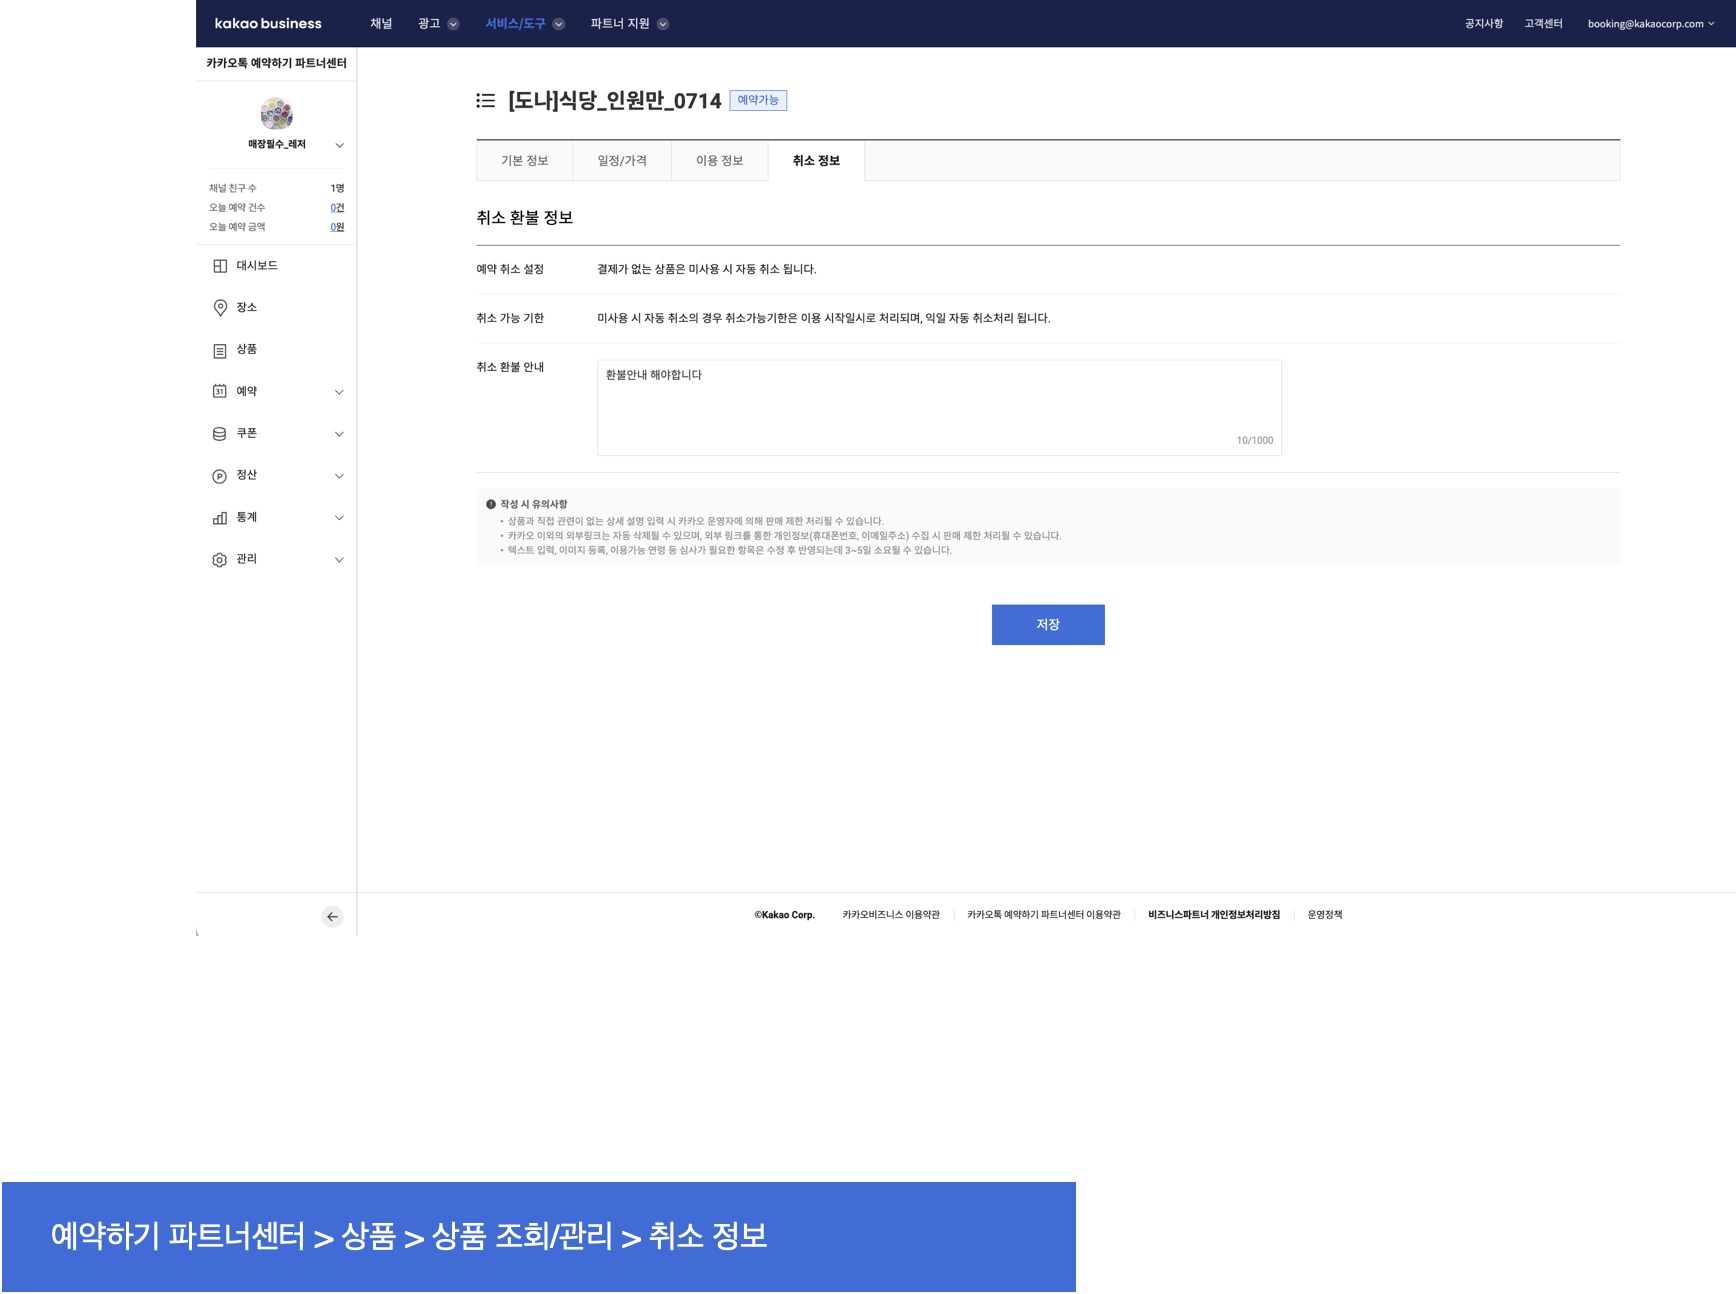Open the 매장필수_레저 channel dropdown
This screenshot has height=1294, width=1736.
tap(339, 145)
